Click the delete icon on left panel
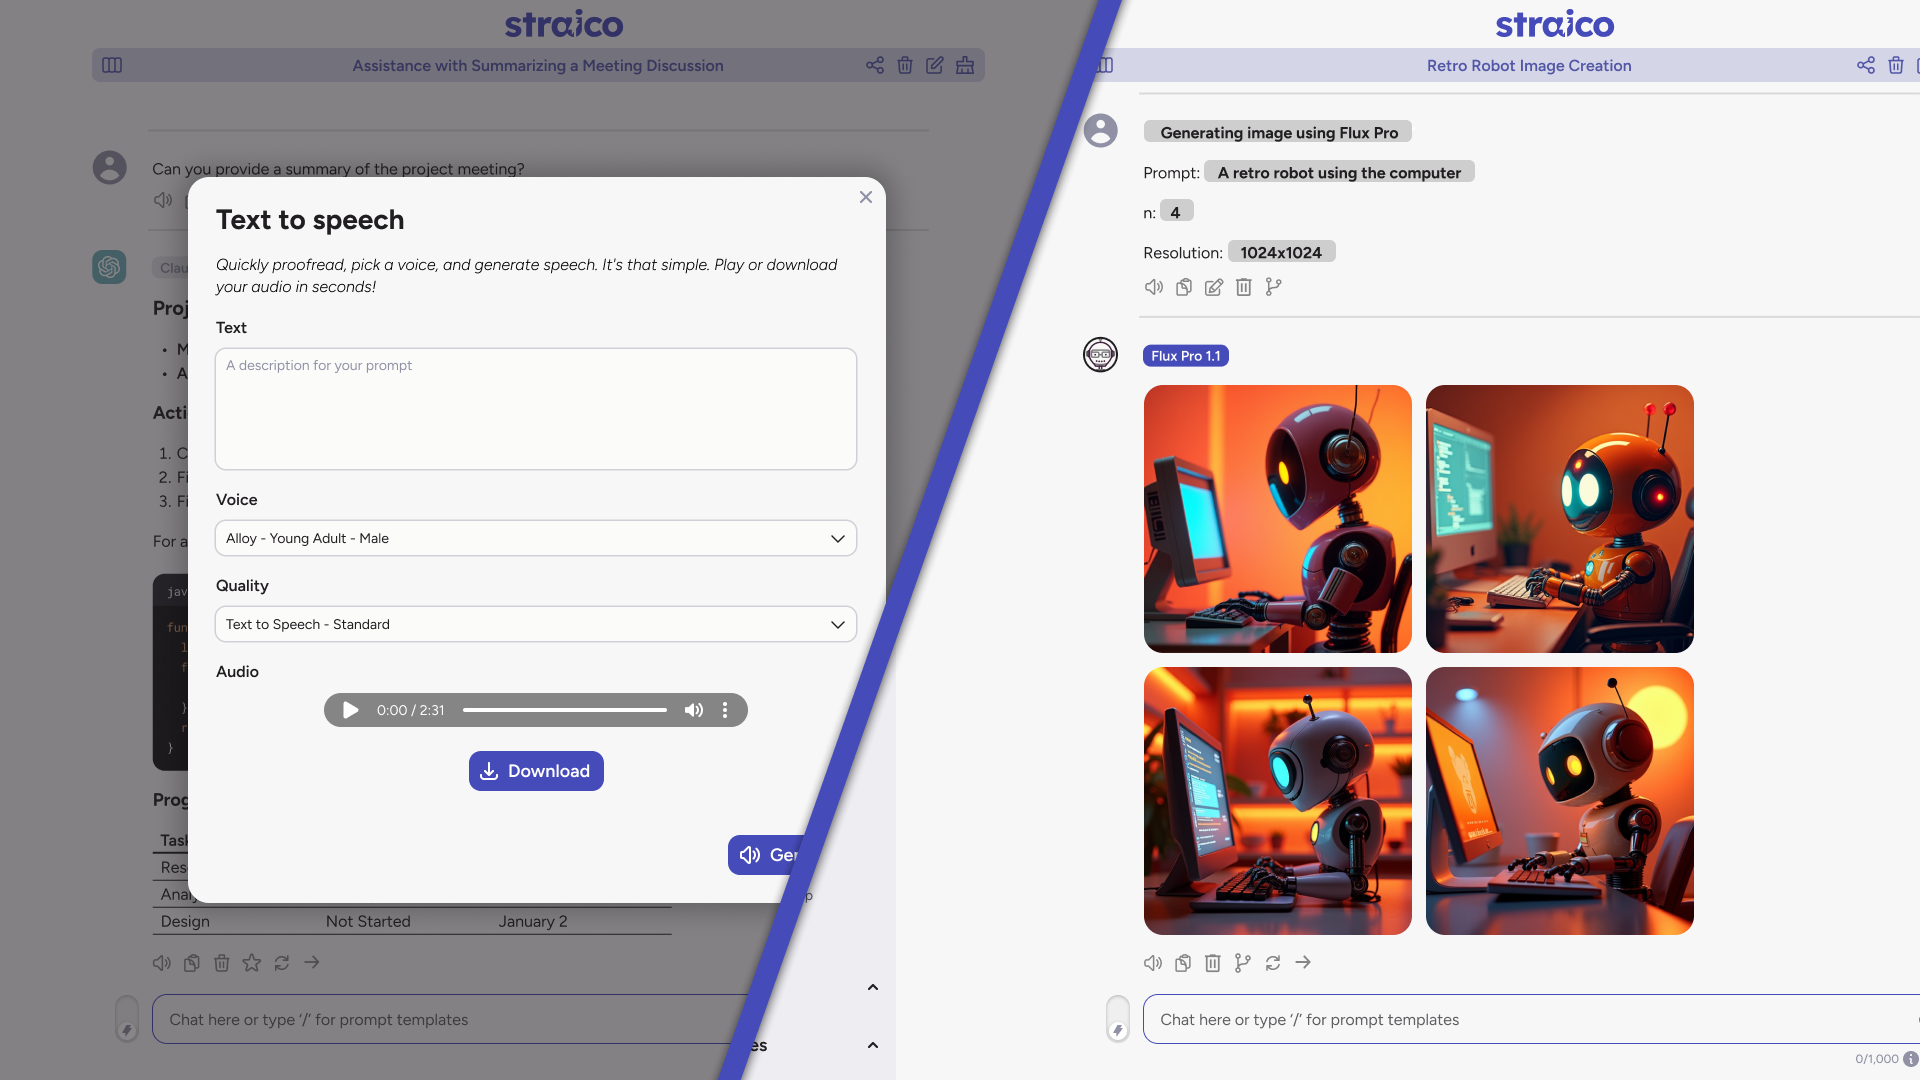Viewport: 1920px width, 1080px height. pyautogui.click(x=905, y=65)
